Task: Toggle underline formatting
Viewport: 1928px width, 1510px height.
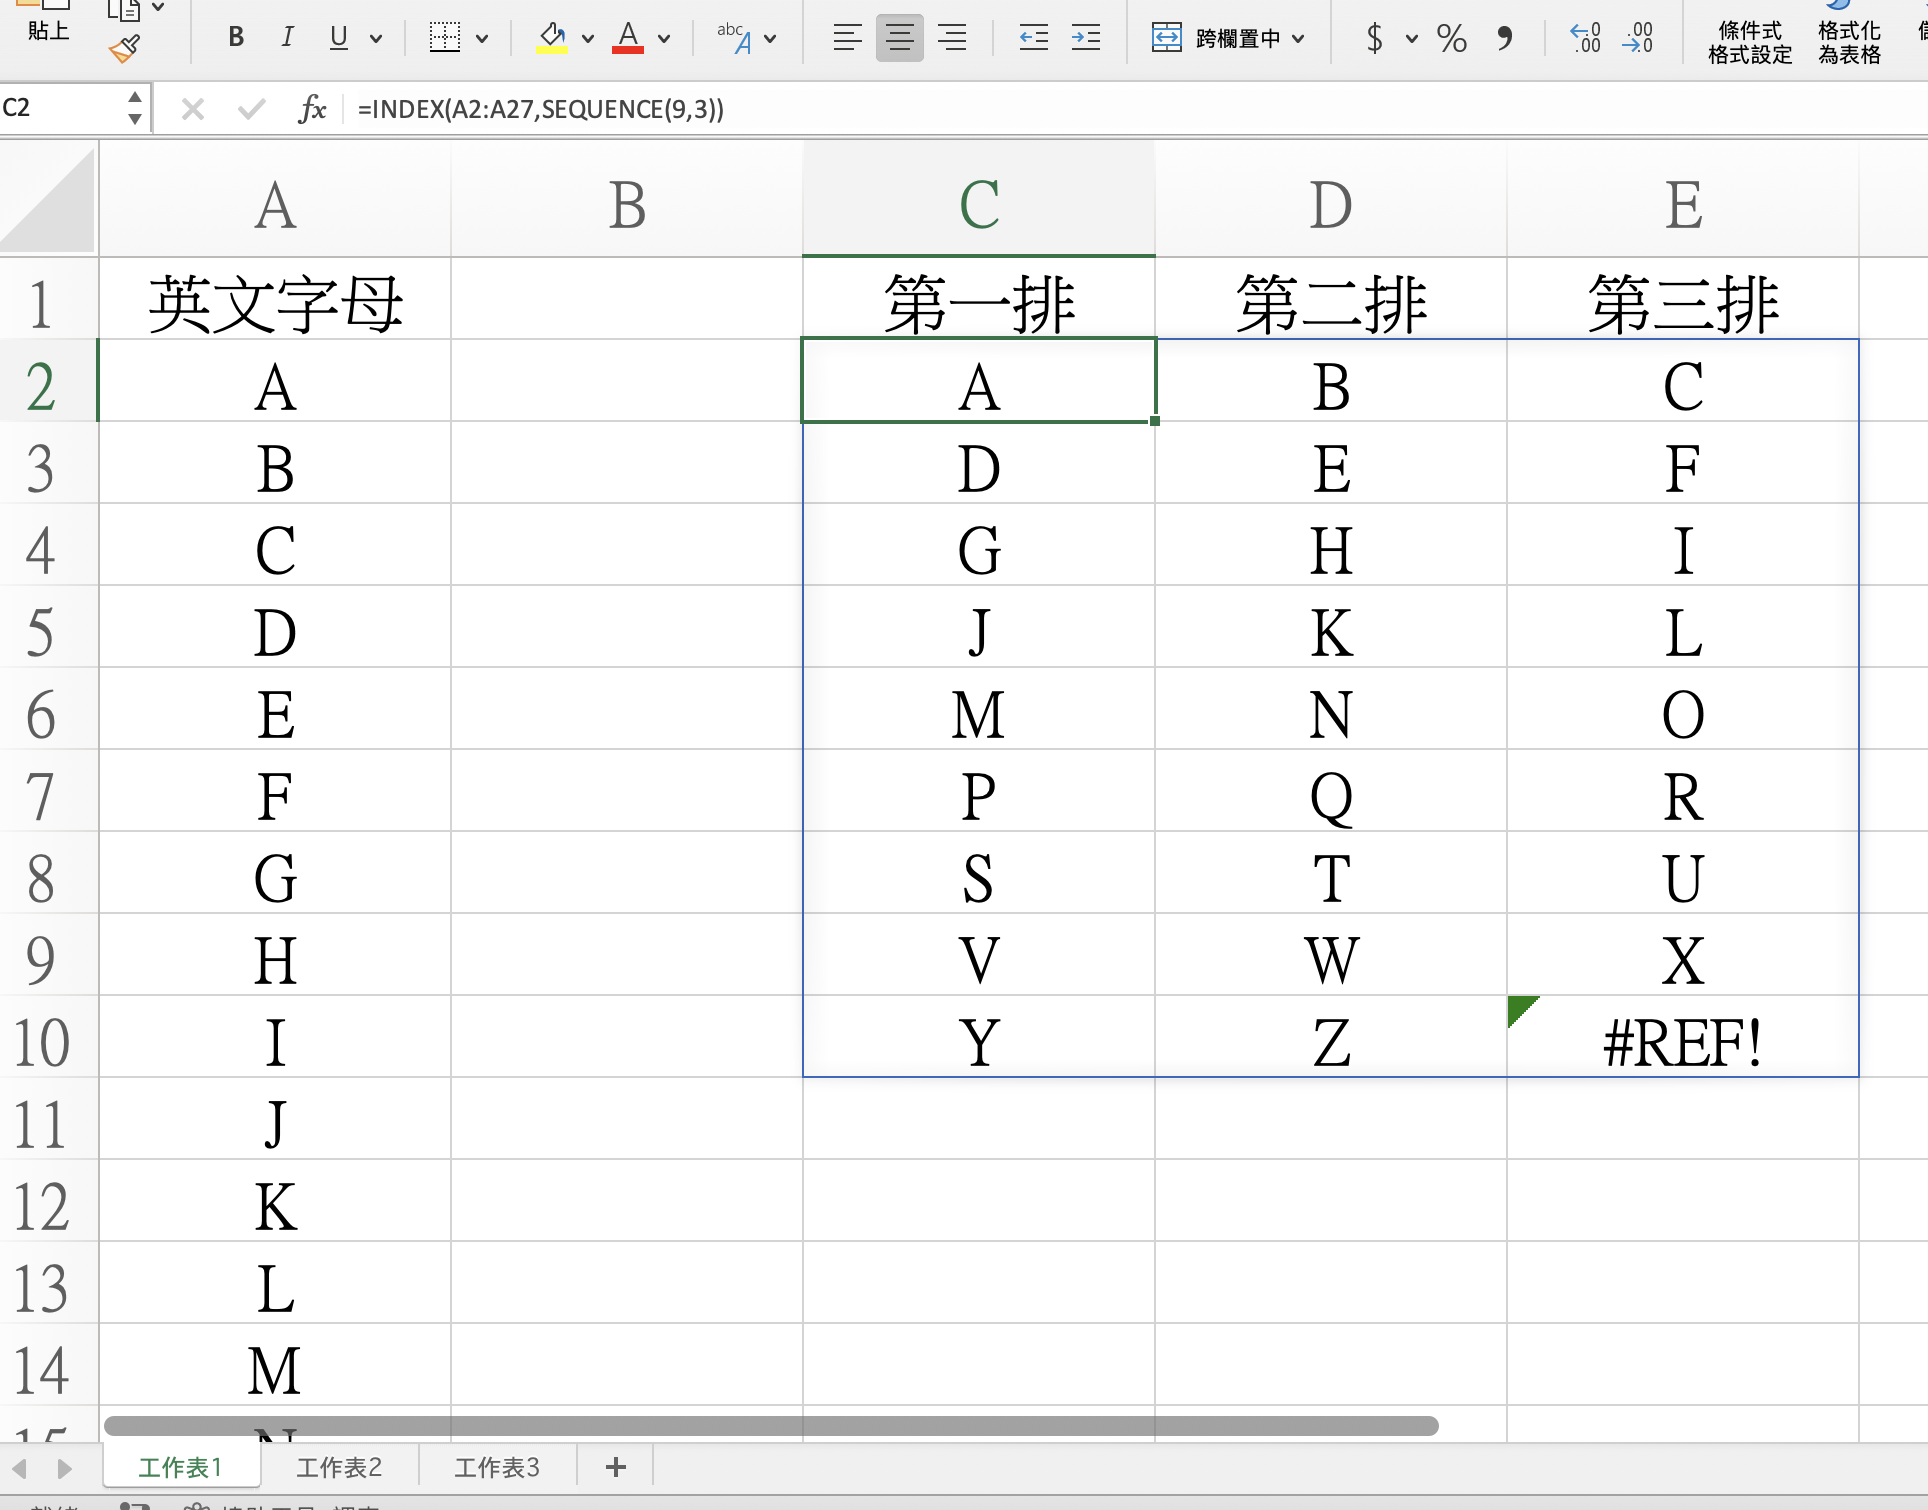Action: click(339, 38)
